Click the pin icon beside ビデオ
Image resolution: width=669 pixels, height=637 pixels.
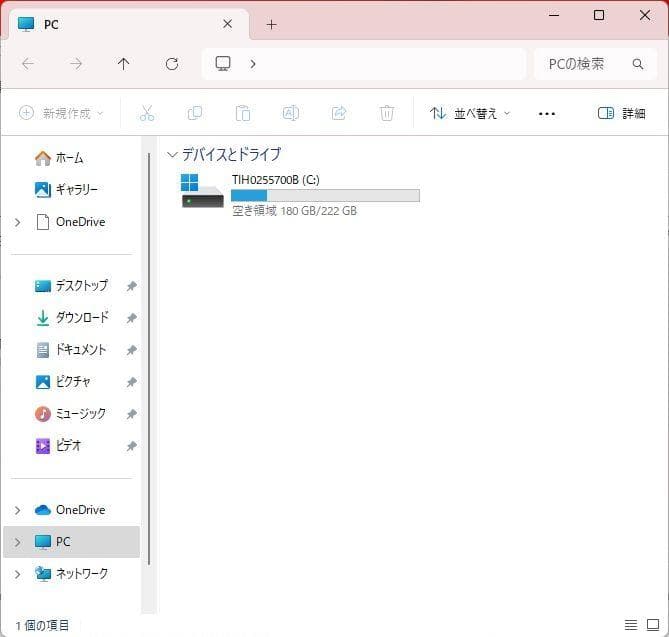[x=131, y=446]
